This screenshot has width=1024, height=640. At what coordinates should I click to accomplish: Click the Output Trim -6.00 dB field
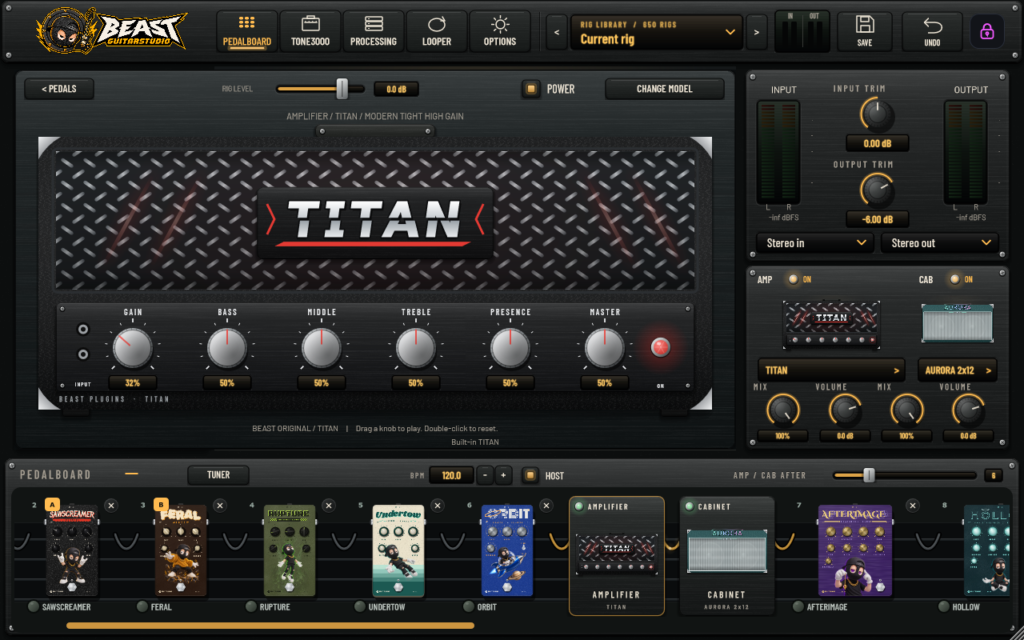[877, 219]
